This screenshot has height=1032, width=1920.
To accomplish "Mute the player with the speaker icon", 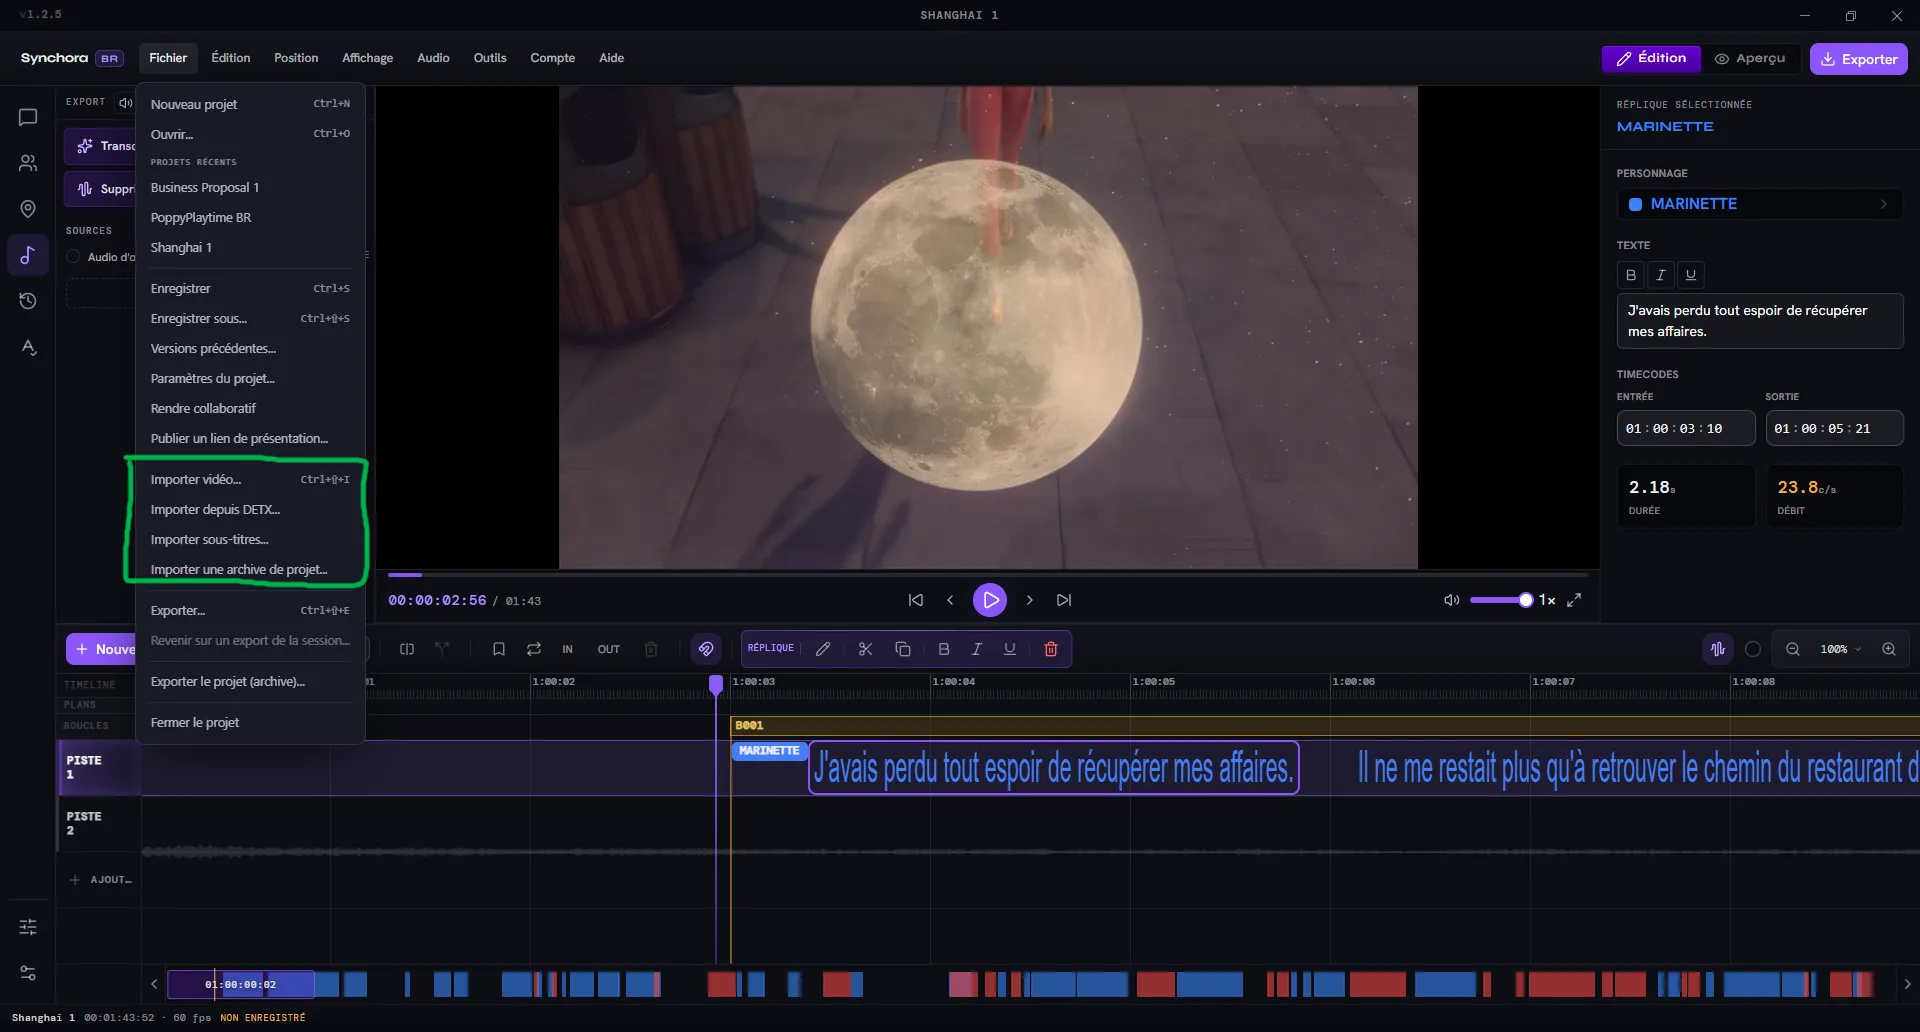I will tap(1451, 600).
